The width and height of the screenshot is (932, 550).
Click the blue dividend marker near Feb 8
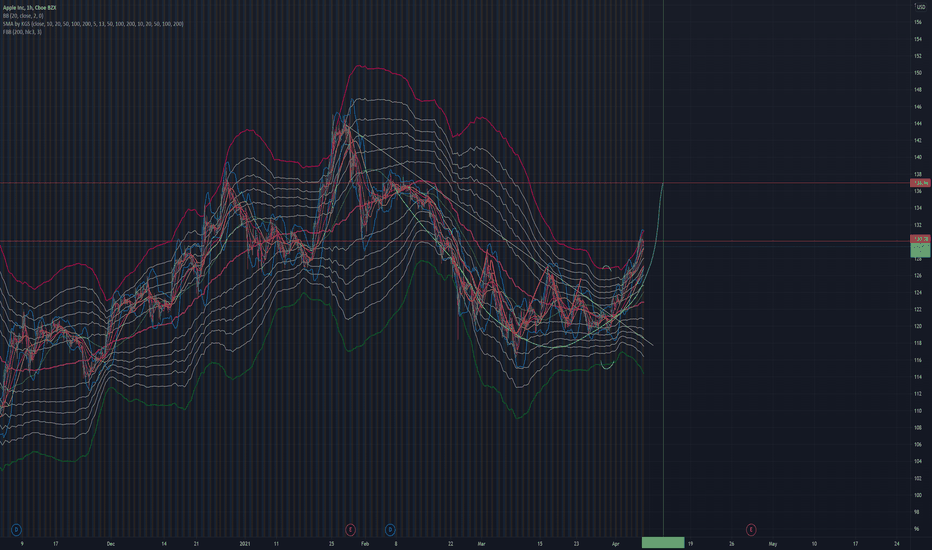390,529
